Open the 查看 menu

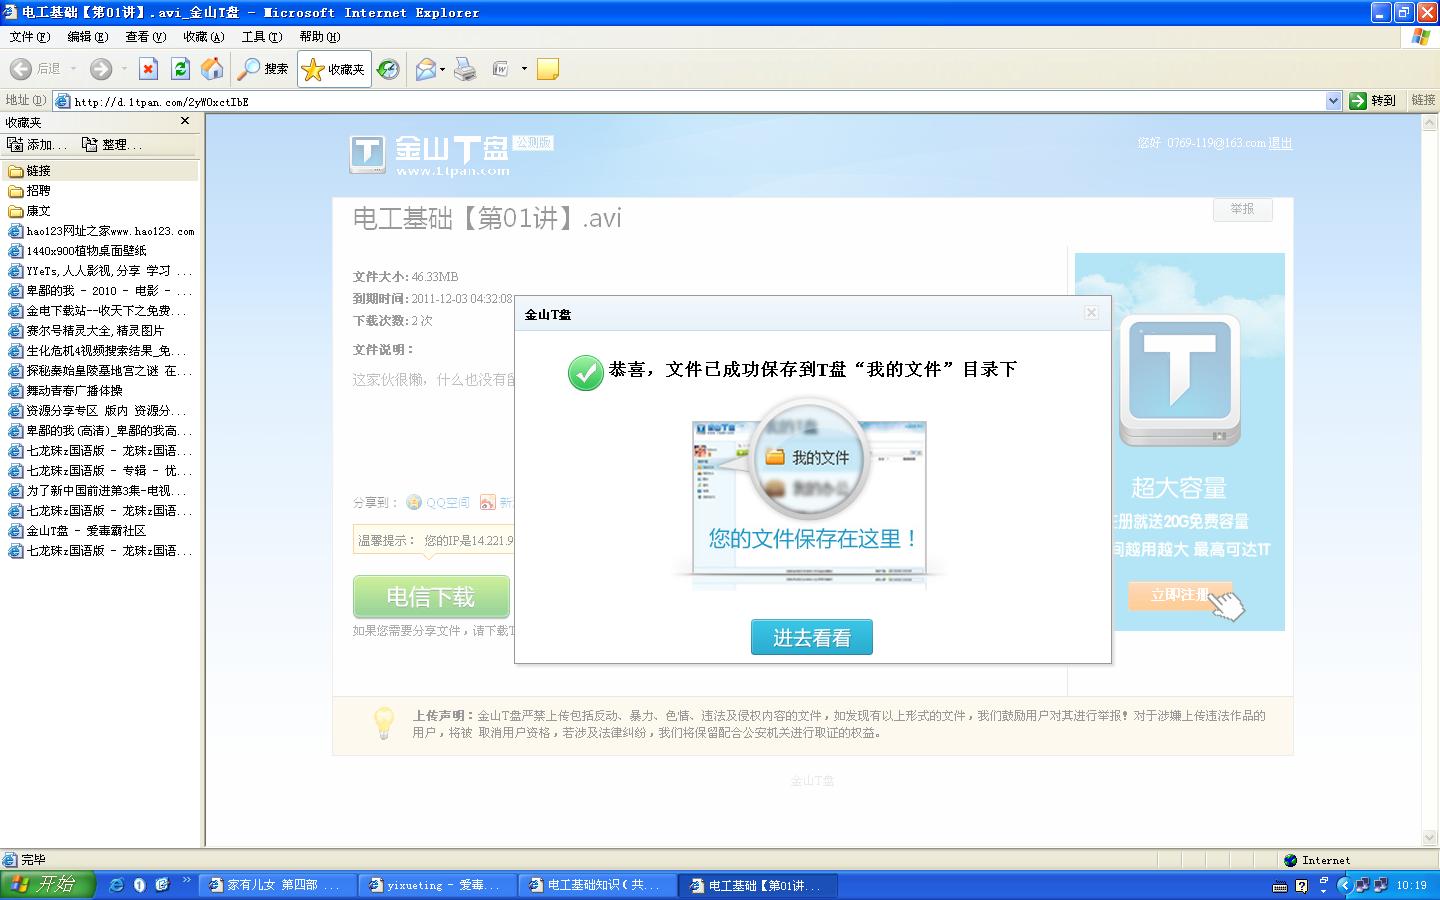[x=144, y=37]
